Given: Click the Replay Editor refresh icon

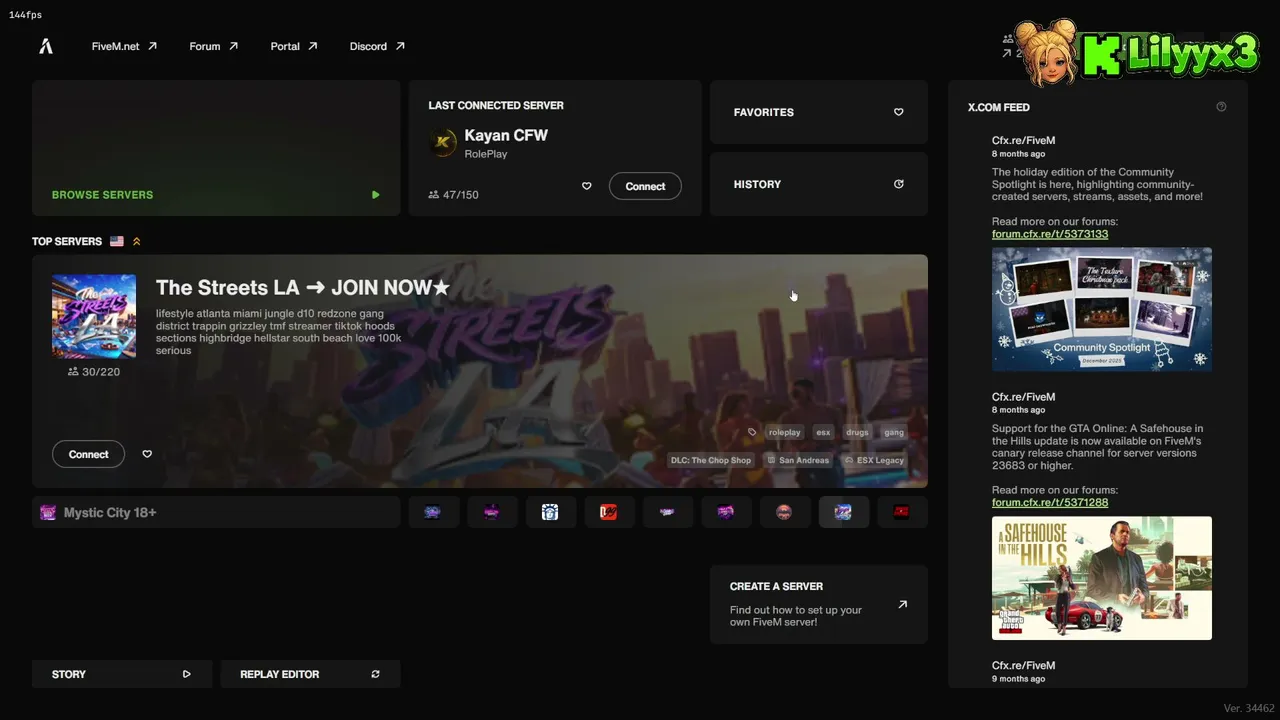Looking at the screenshot, I should pyautogui.click(x=375, y=674).
